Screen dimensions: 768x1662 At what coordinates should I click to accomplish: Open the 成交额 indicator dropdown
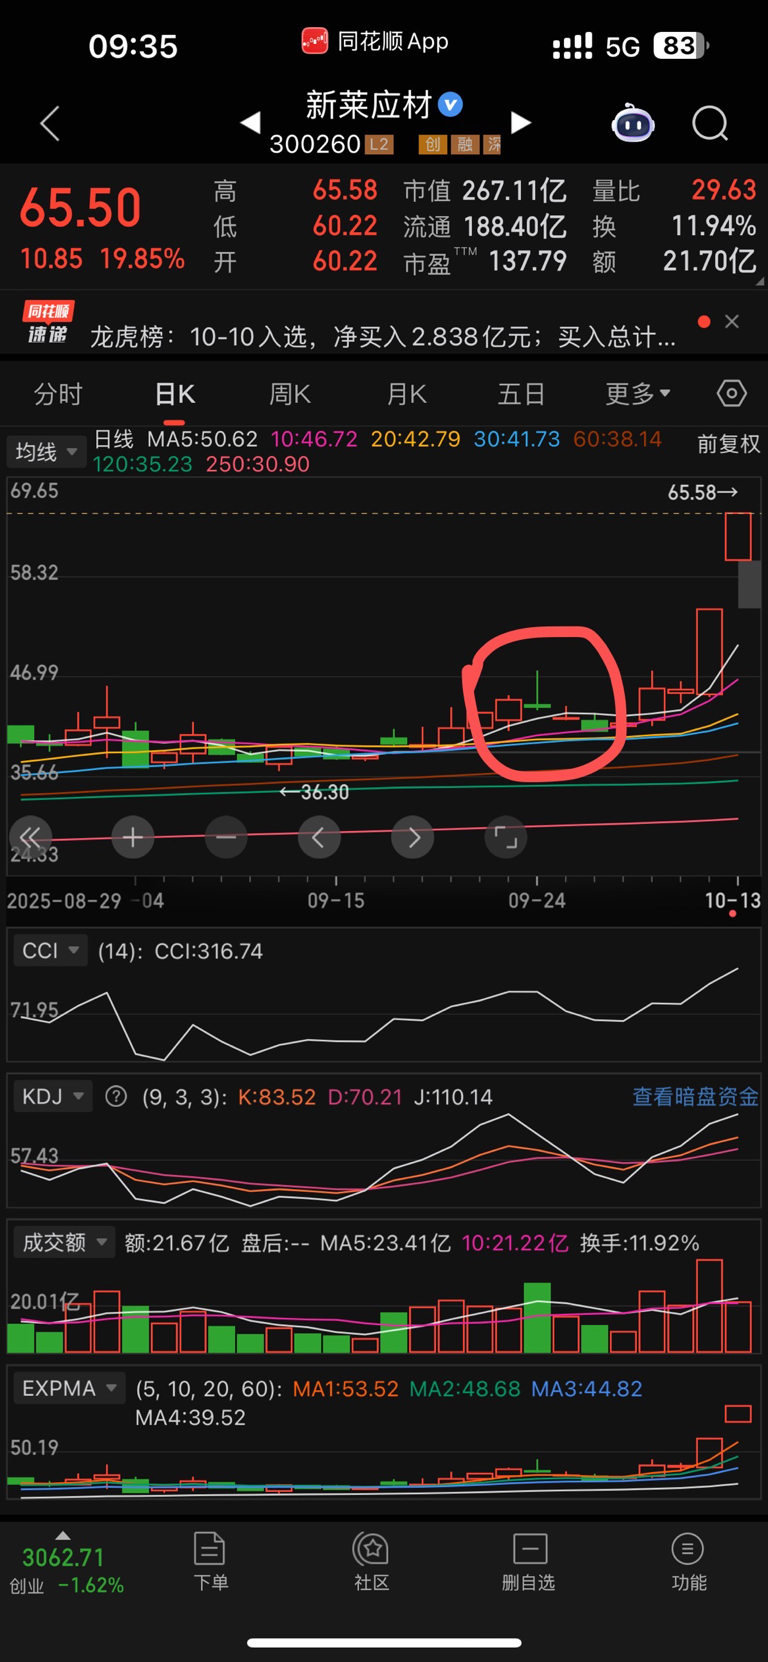[64, 1243]
